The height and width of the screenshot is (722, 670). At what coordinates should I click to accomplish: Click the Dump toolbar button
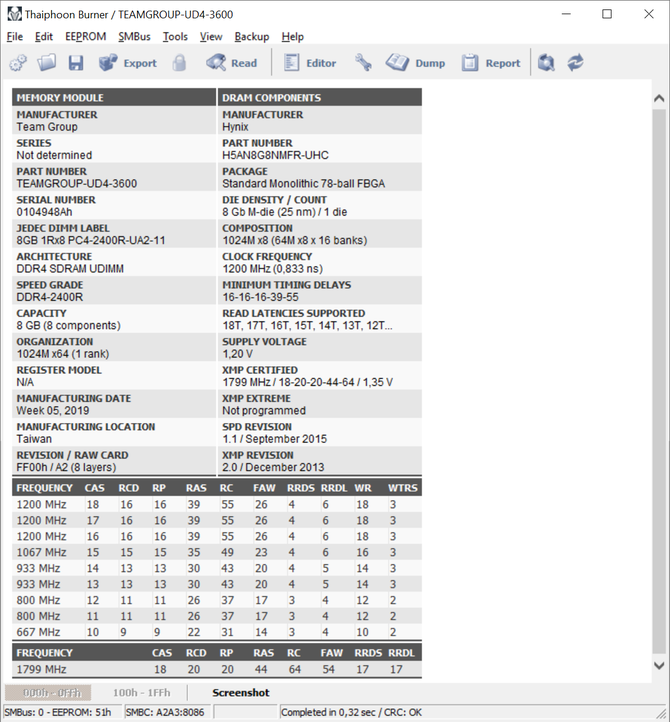pyautogui.click(x=415, y=63)
